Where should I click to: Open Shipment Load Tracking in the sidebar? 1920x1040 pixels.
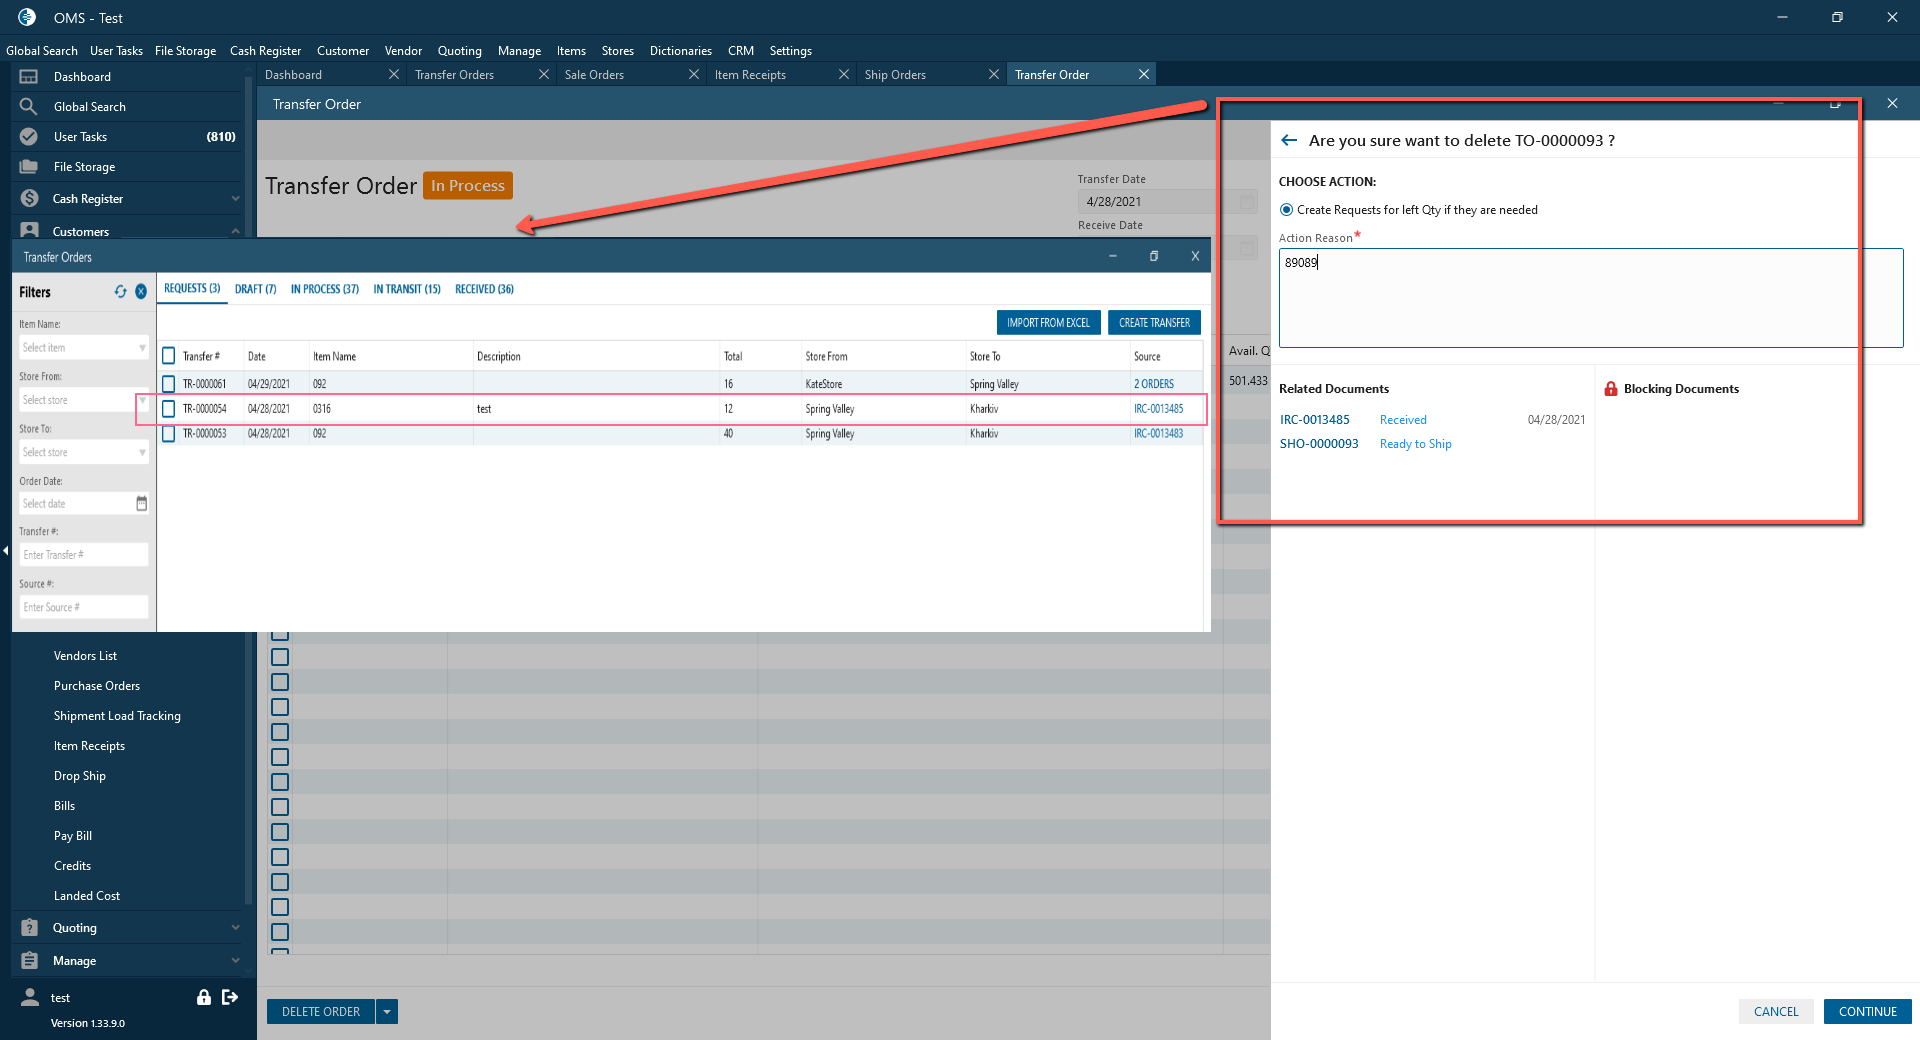117,716
